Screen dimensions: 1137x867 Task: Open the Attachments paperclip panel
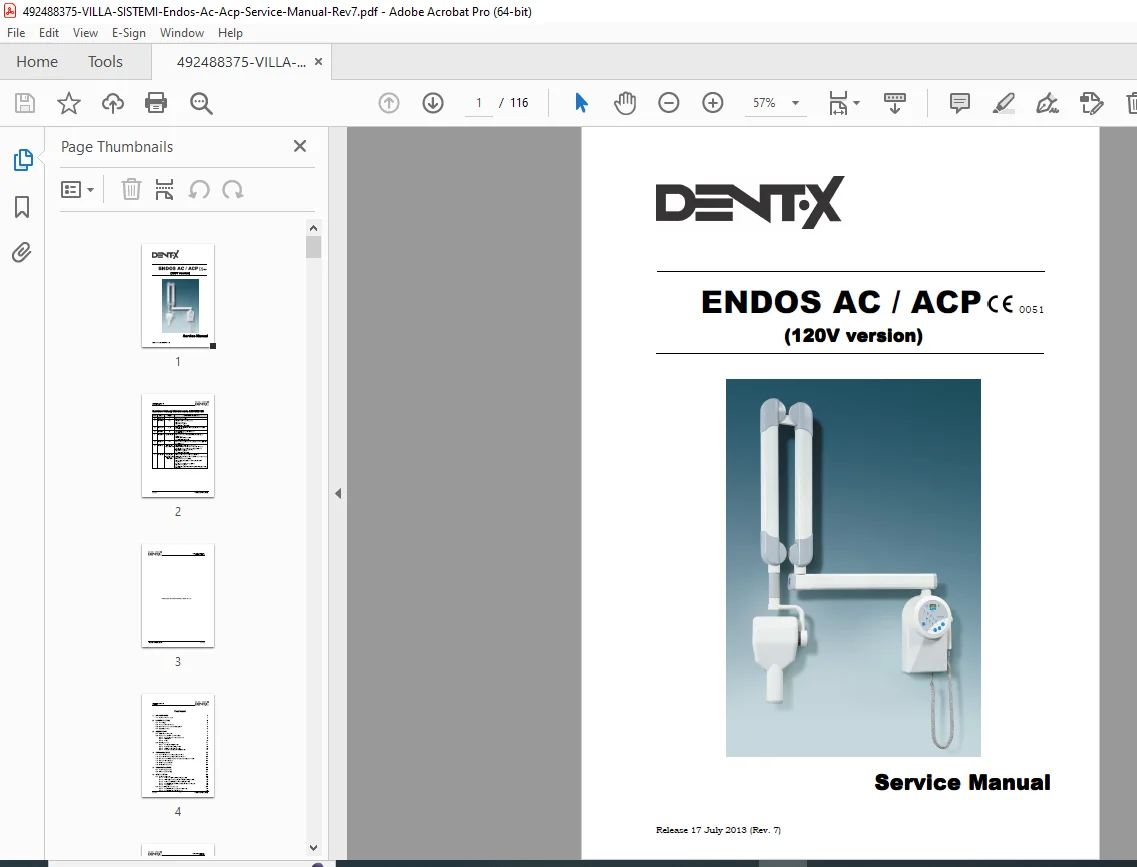pos(22,252)
